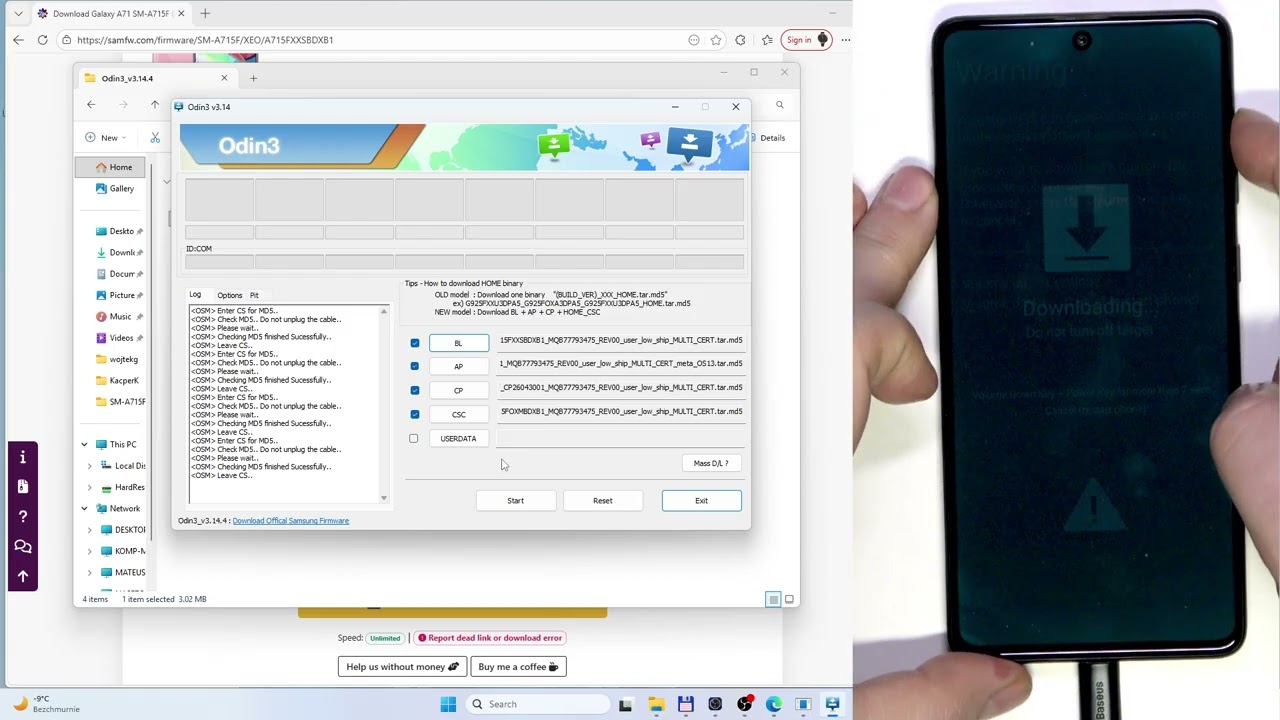Open the Explorer search icon
1280x720 pixels.
click(x=779, y=105)
